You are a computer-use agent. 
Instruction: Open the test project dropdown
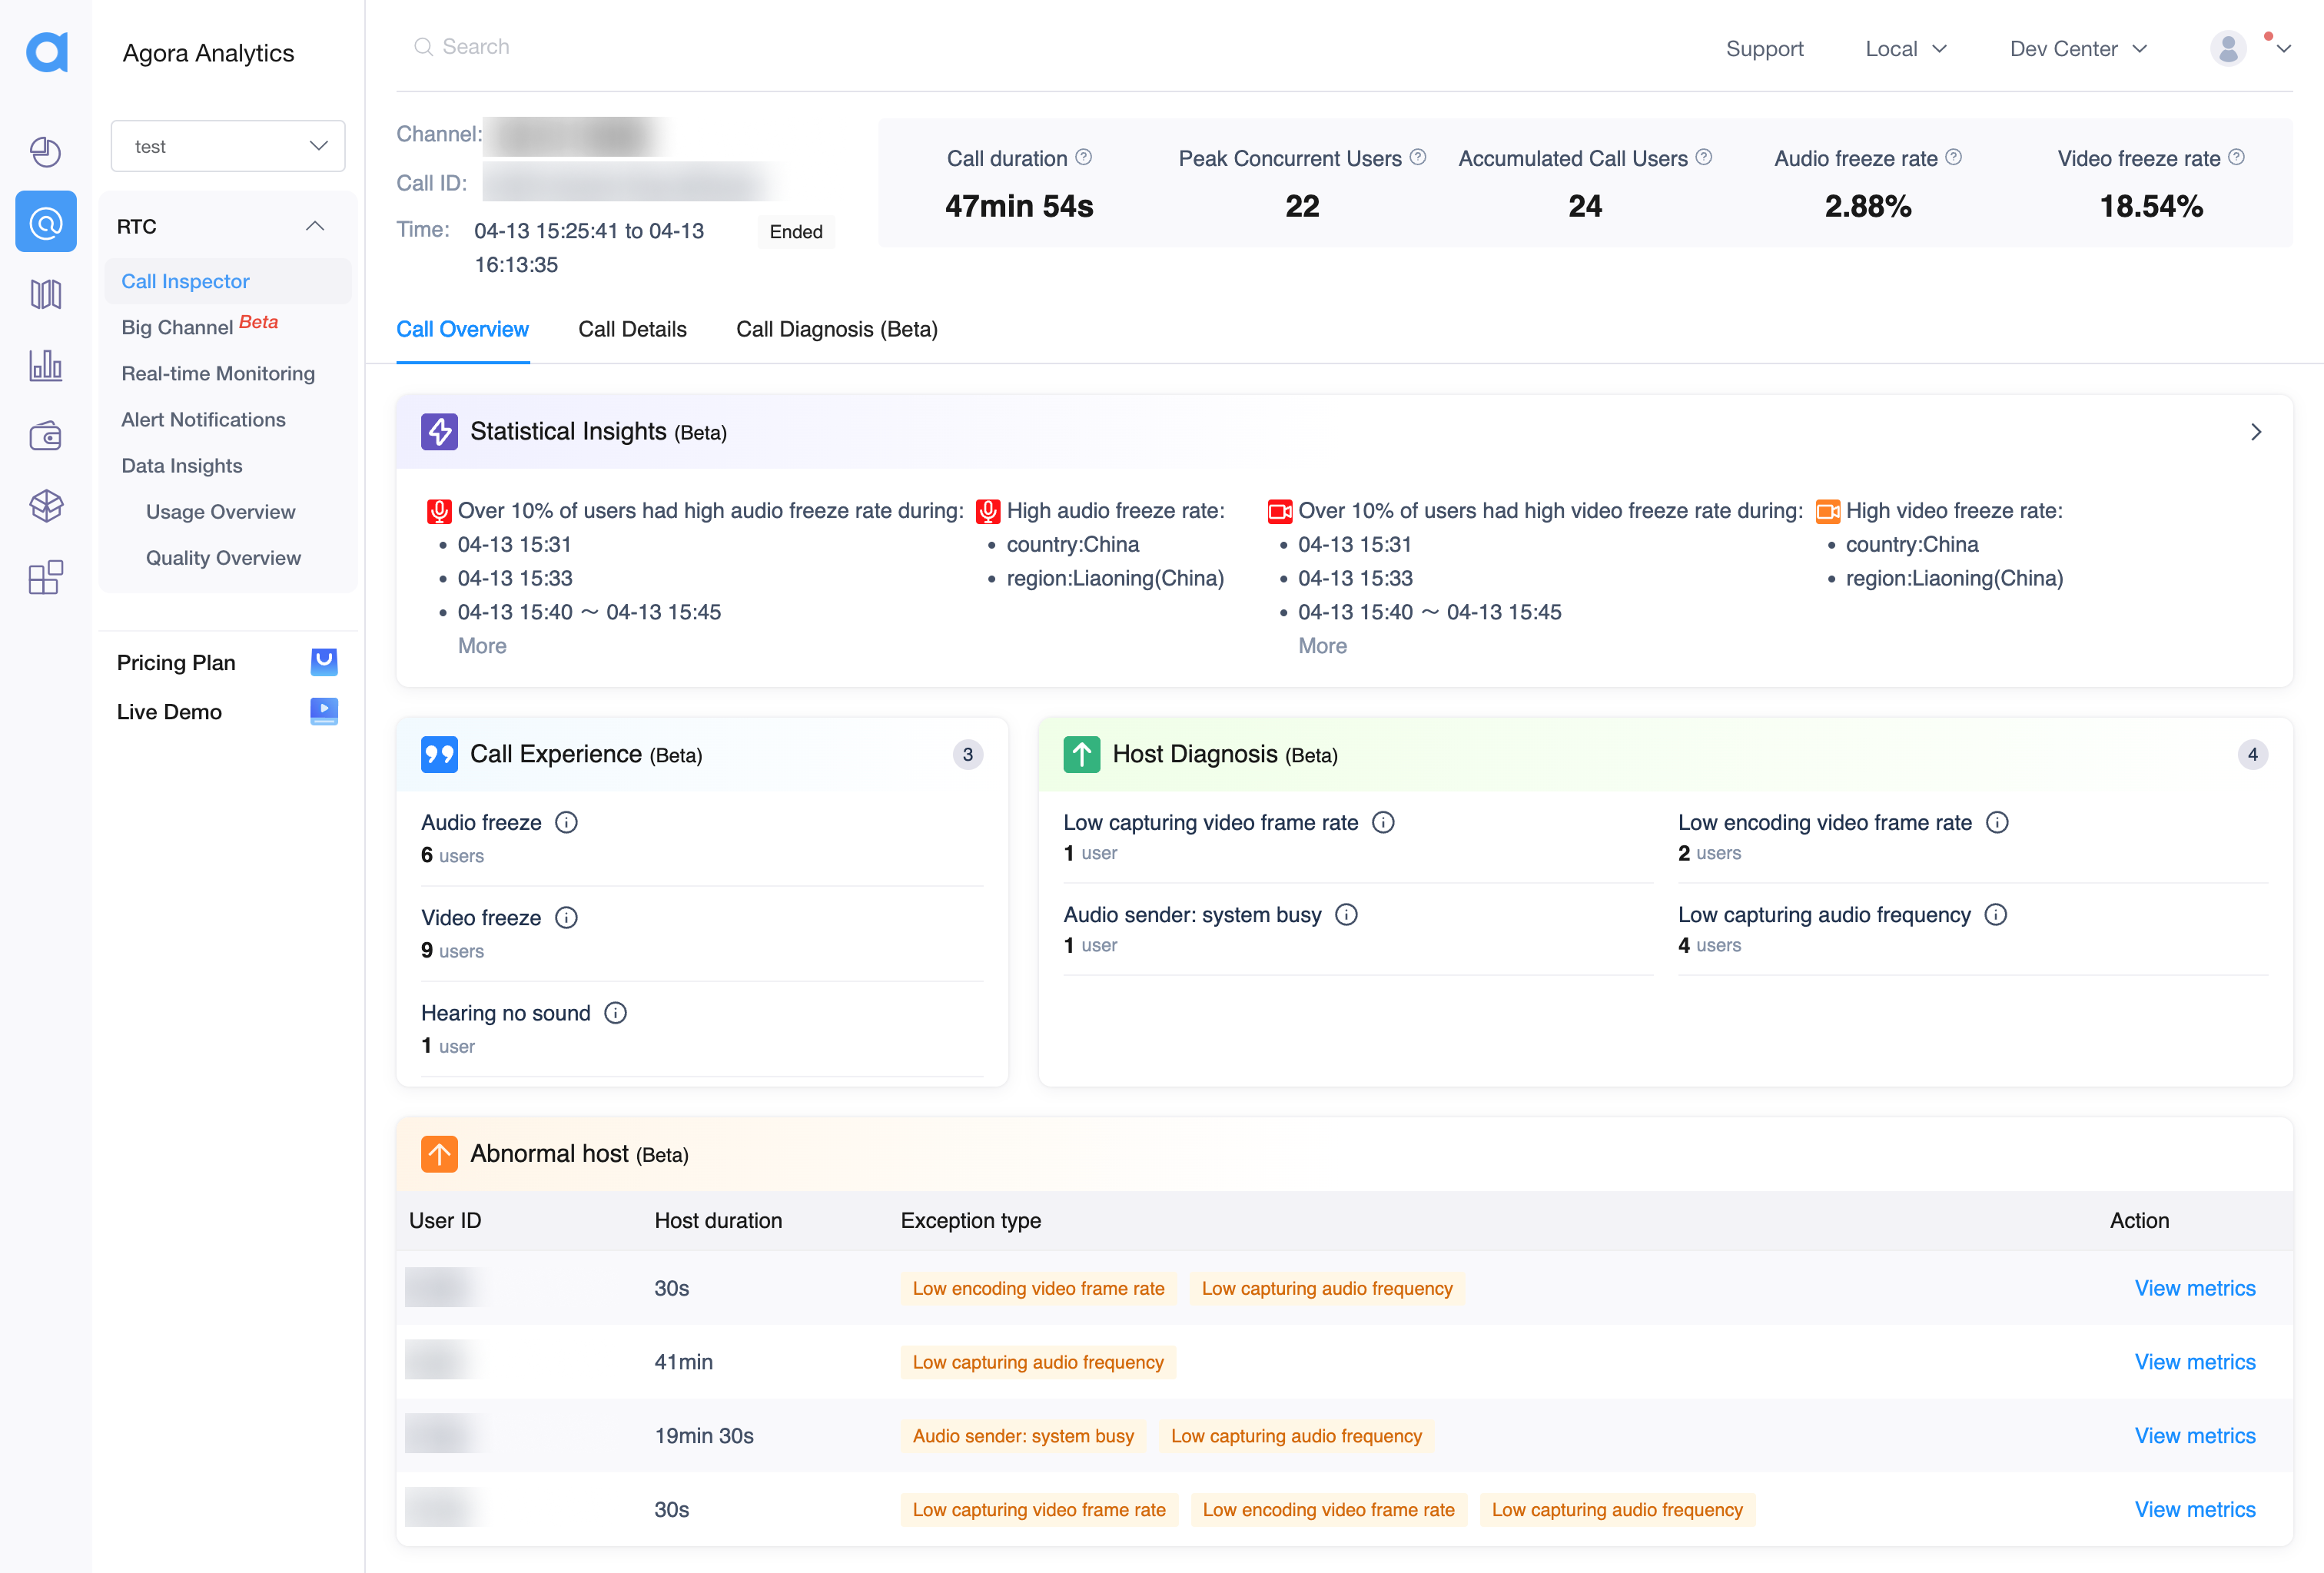228,146
